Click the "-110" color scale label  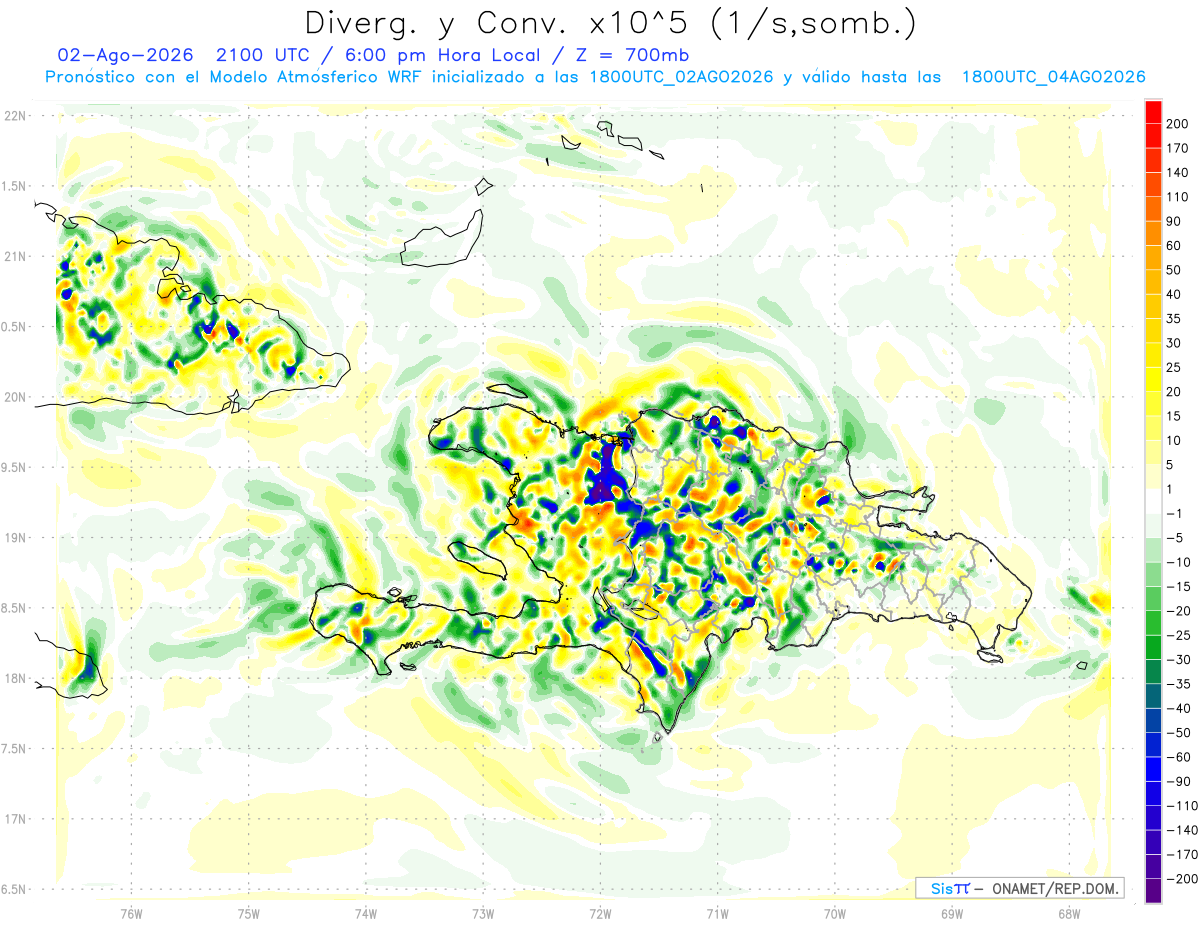coord(1183,806)
